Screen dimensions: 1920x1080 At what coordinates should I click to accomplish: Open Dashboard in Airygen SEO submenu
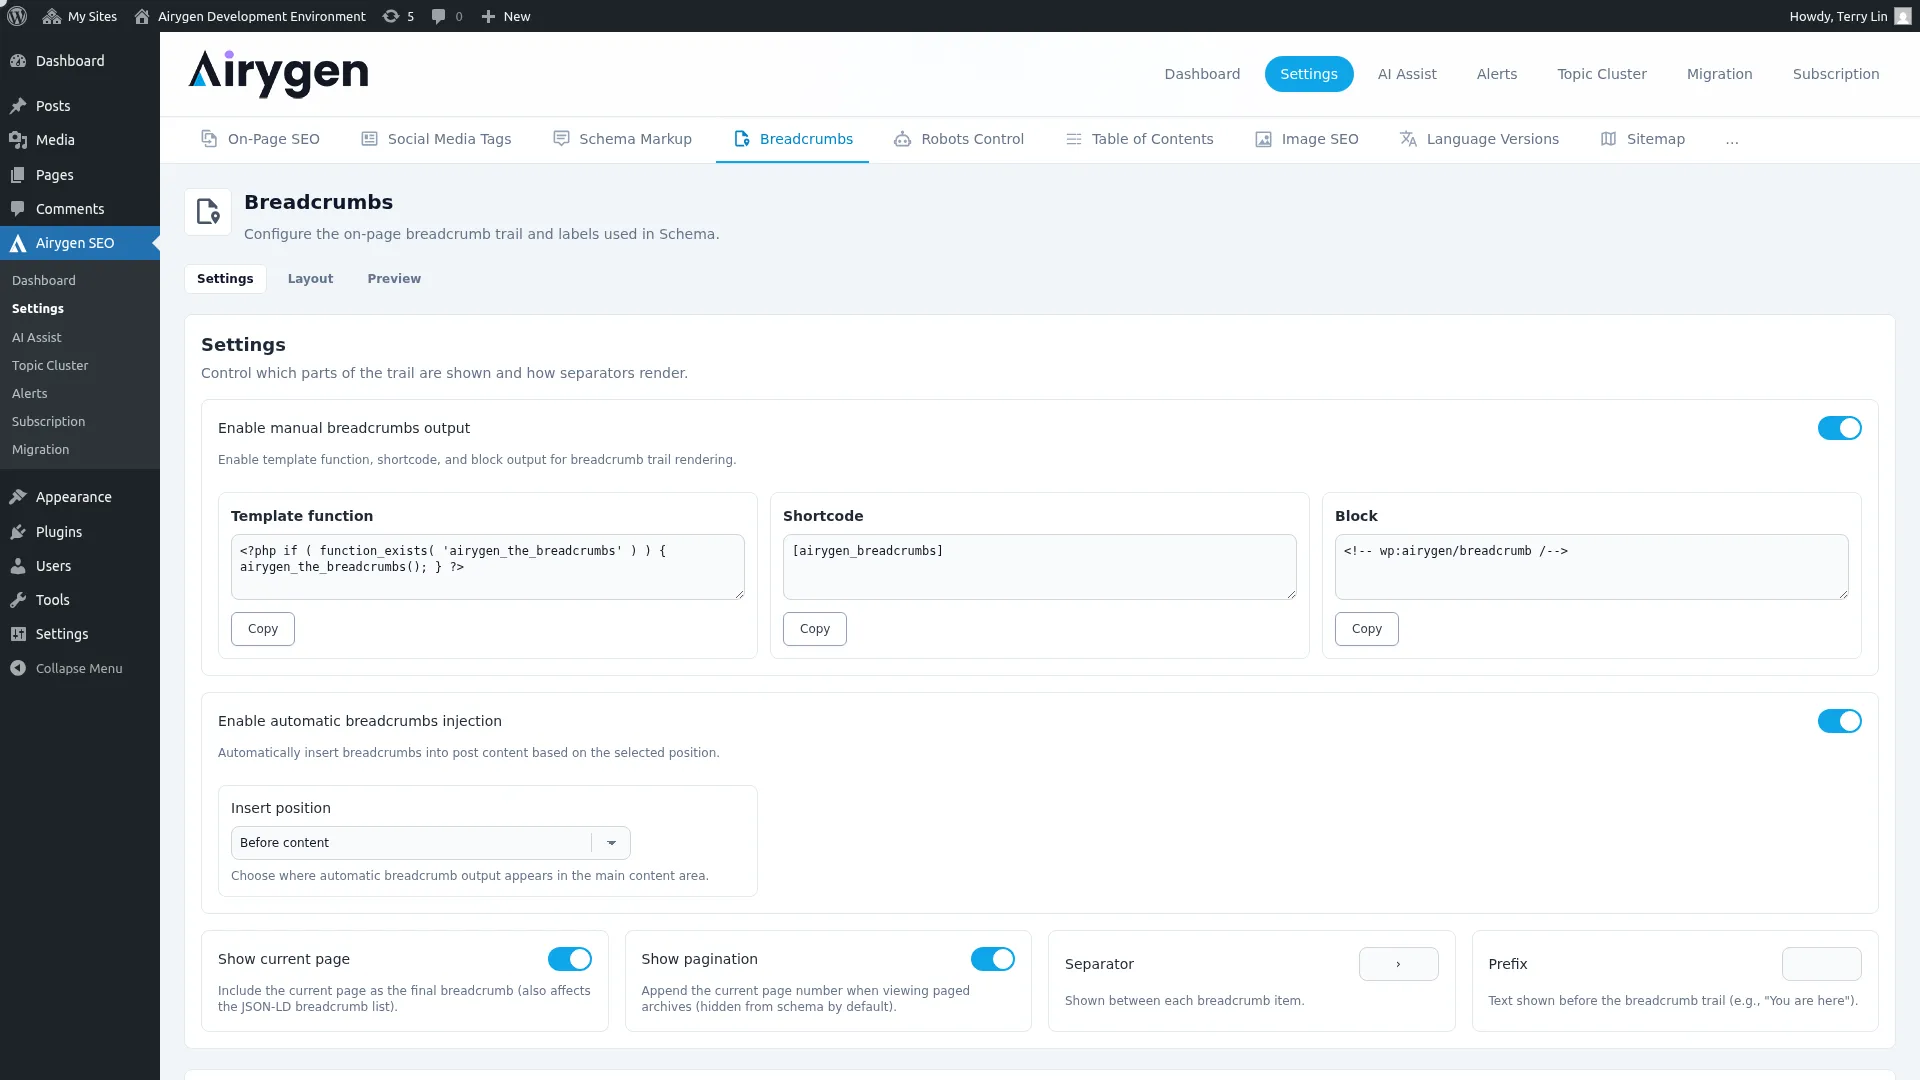click(44, 281)
